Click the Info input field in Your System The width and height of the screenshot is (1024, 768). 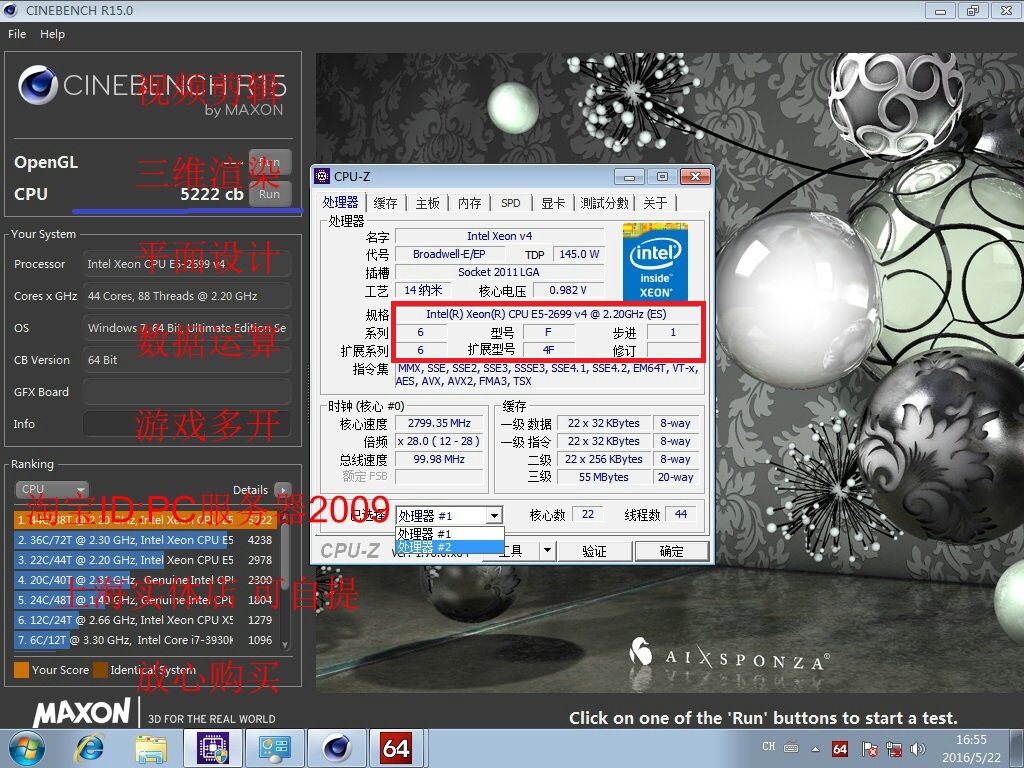pyautogui.click(x=187, y=424)
